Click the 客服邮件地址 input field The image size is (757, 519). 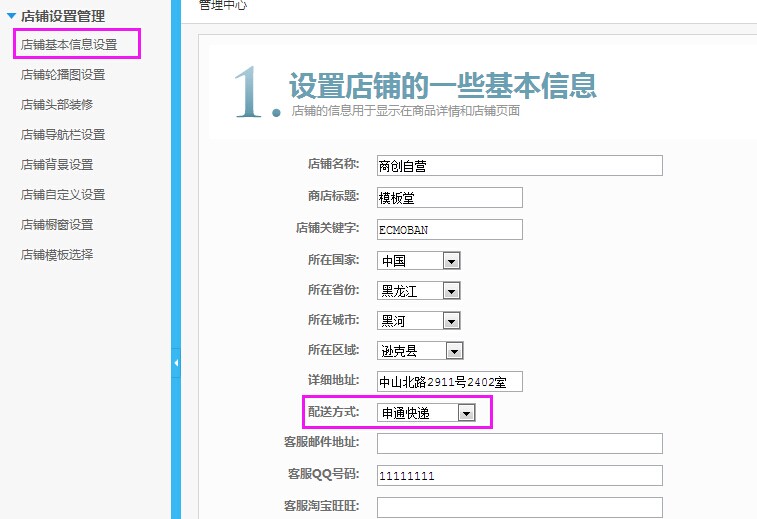click(x=519, y=443)
